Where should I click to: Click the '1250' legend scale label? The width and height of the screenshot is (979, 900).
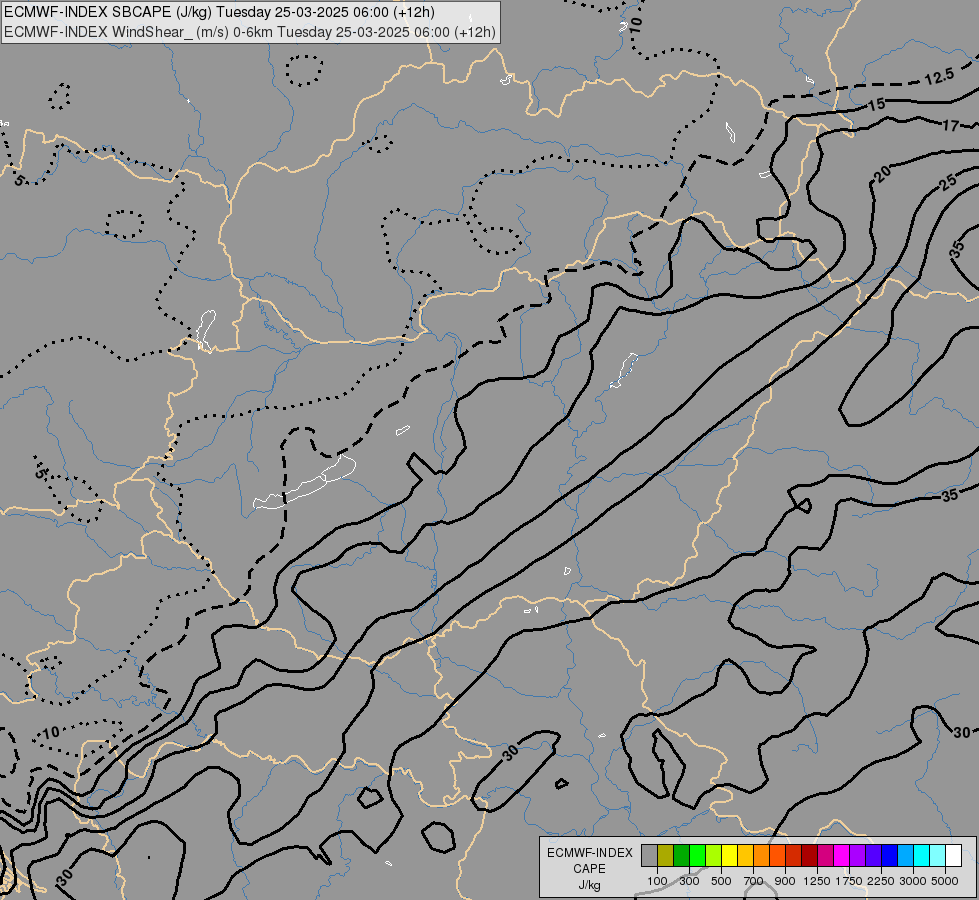point(817,881)
